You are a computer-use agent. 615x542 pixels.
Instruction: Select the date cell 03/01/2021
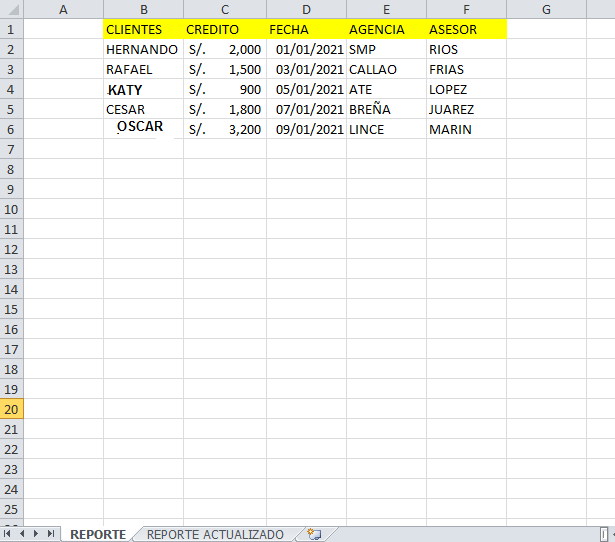[x=307, y=69]
